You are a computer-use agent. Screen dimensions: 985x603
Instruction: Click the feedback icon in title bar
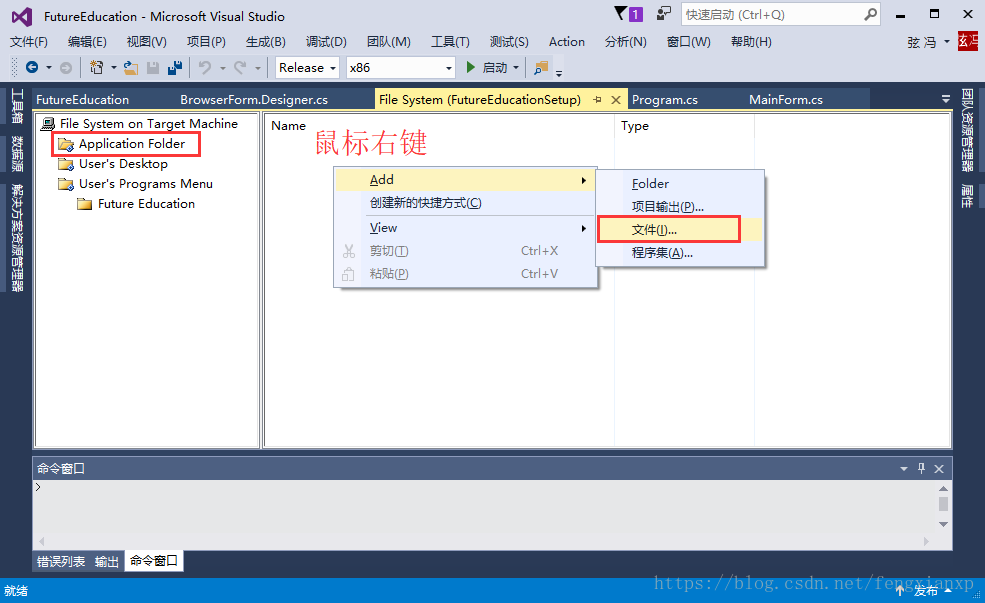(663, 13)
